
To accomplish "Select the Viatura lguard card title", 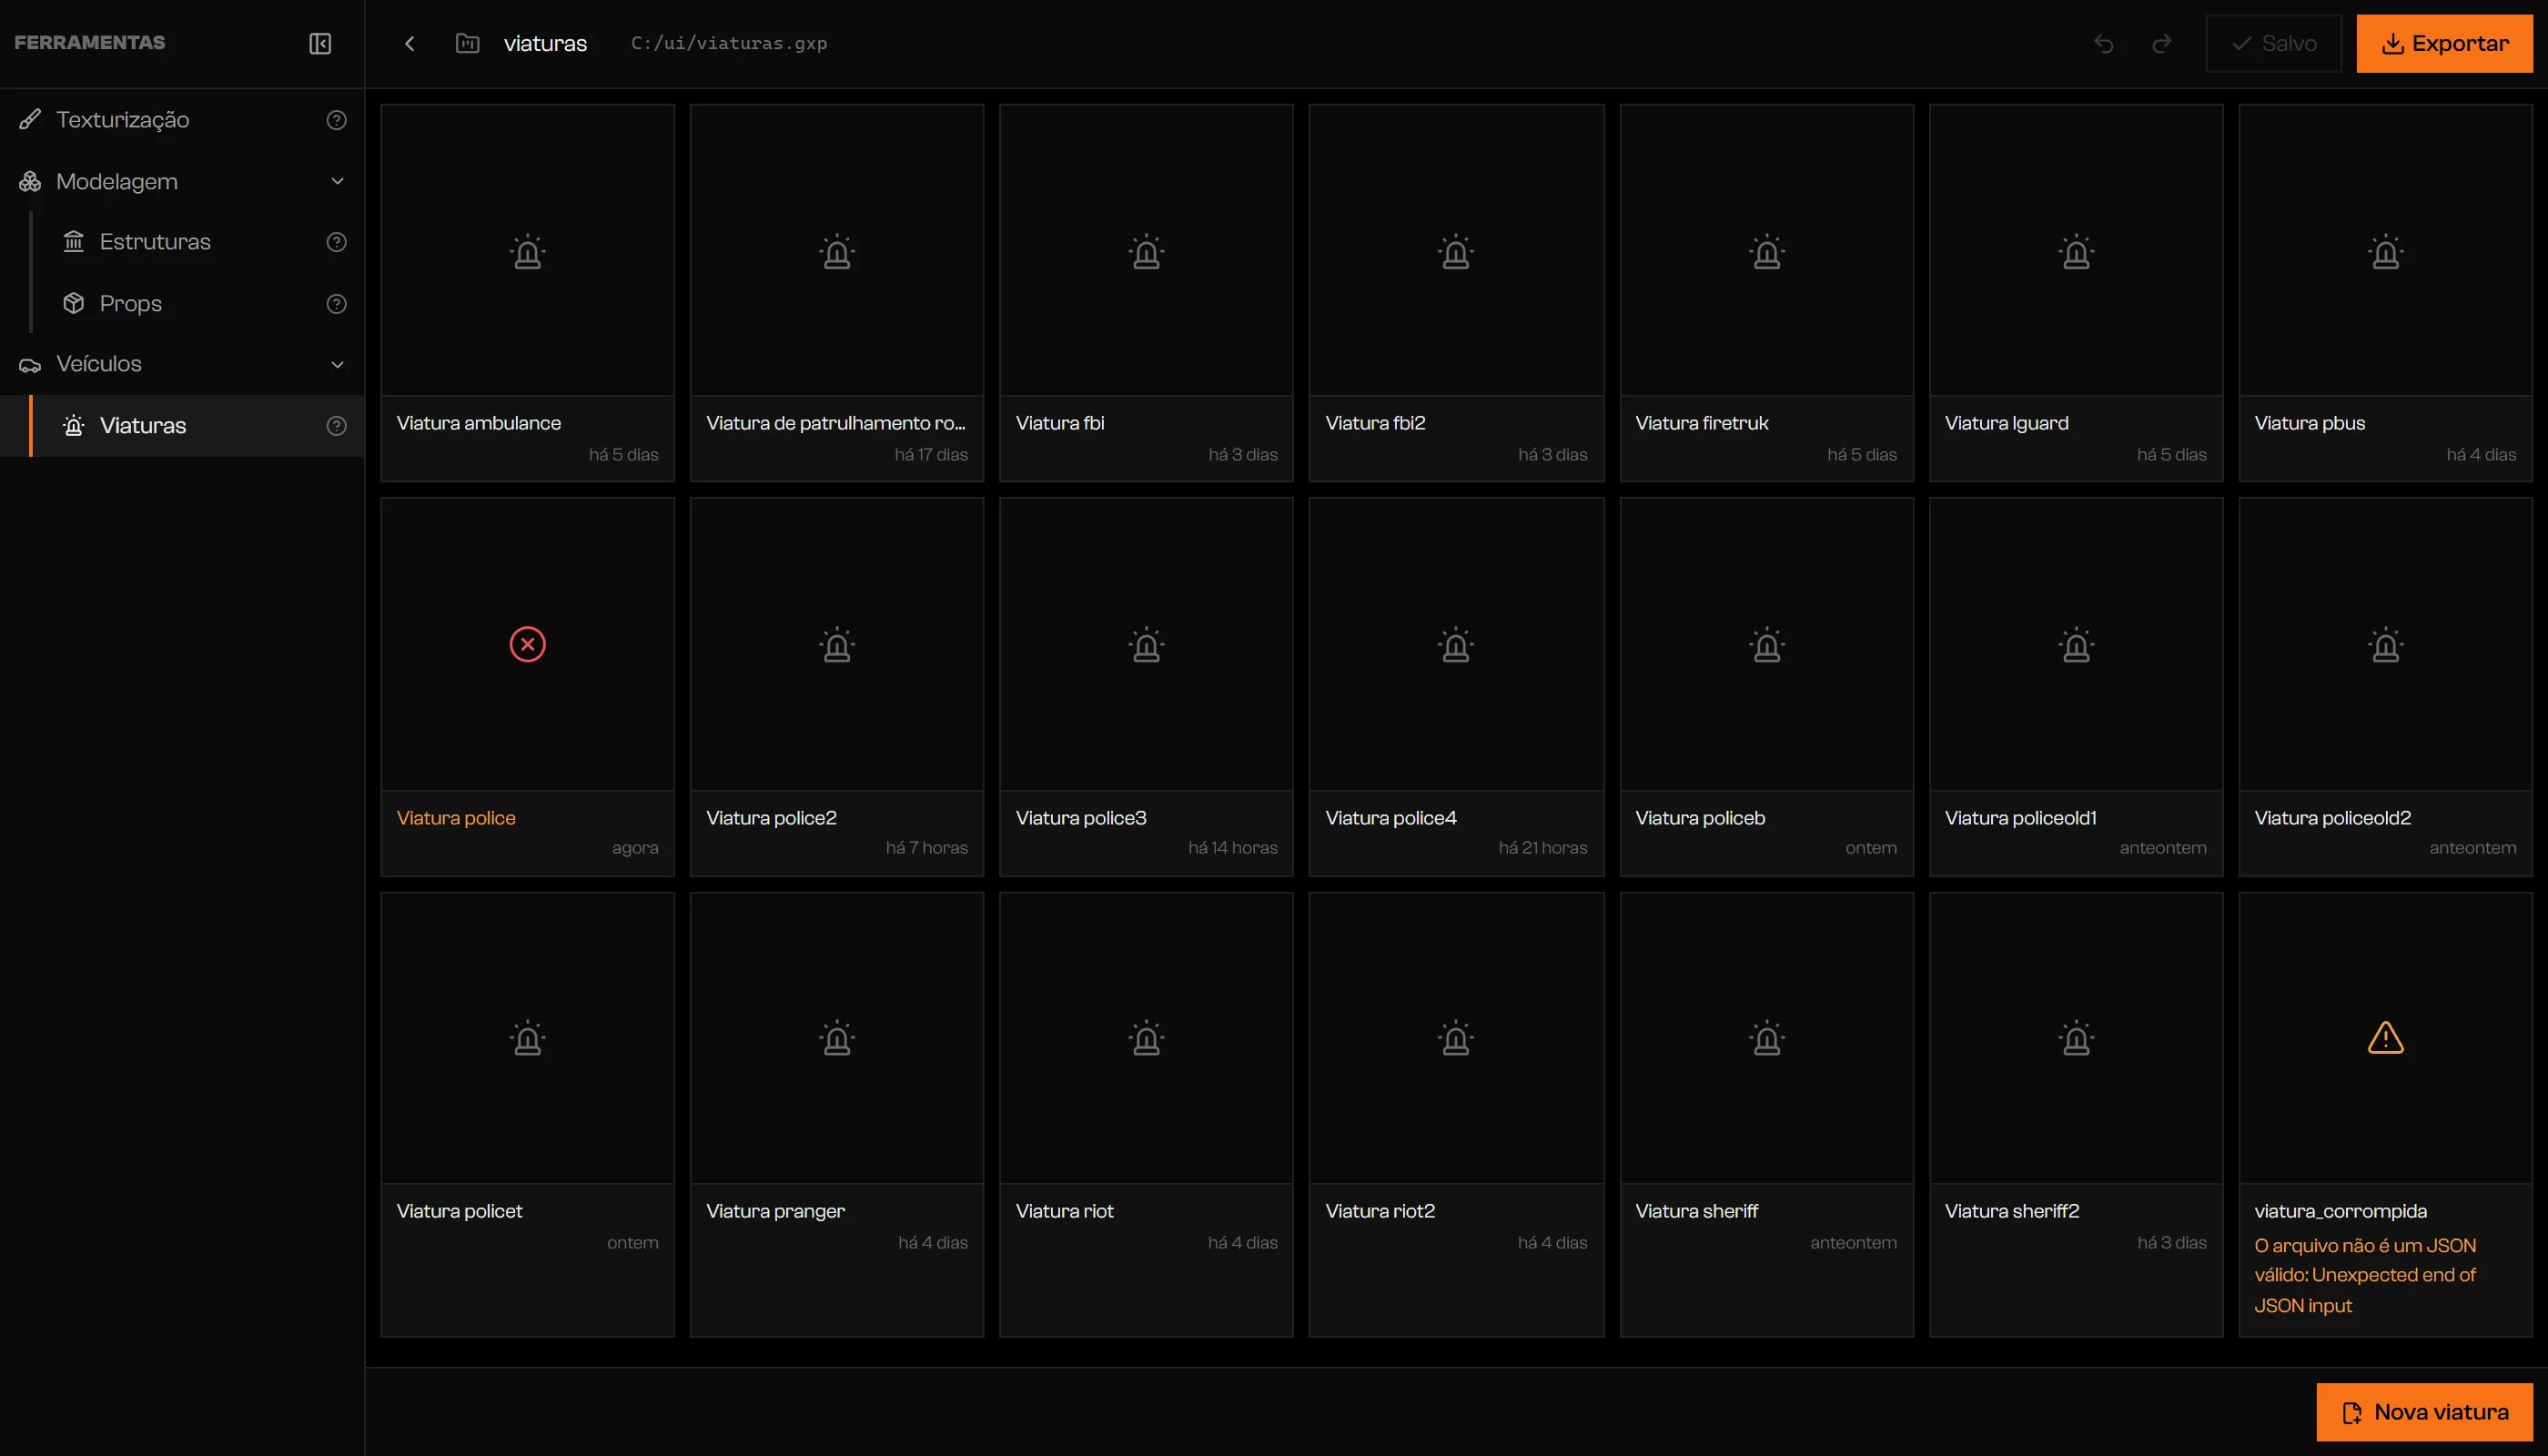I will [x=2006, y=423].
